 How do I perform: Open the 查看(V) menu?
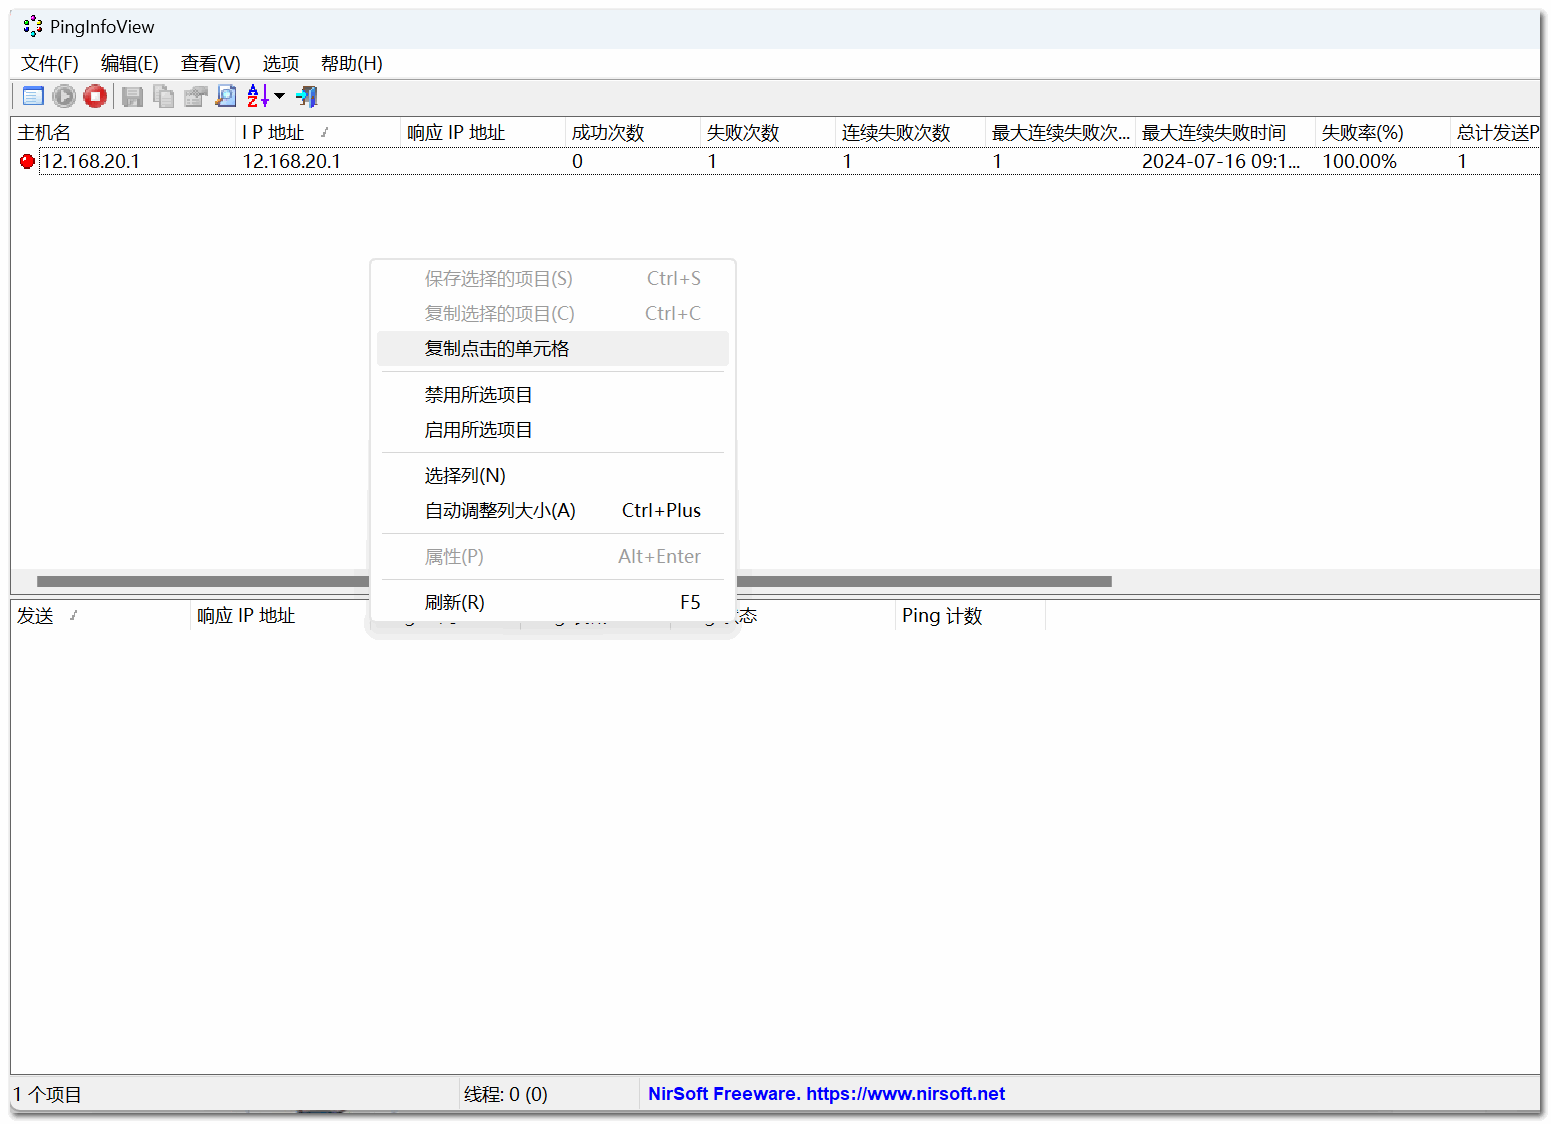click(x=210, y=64)
